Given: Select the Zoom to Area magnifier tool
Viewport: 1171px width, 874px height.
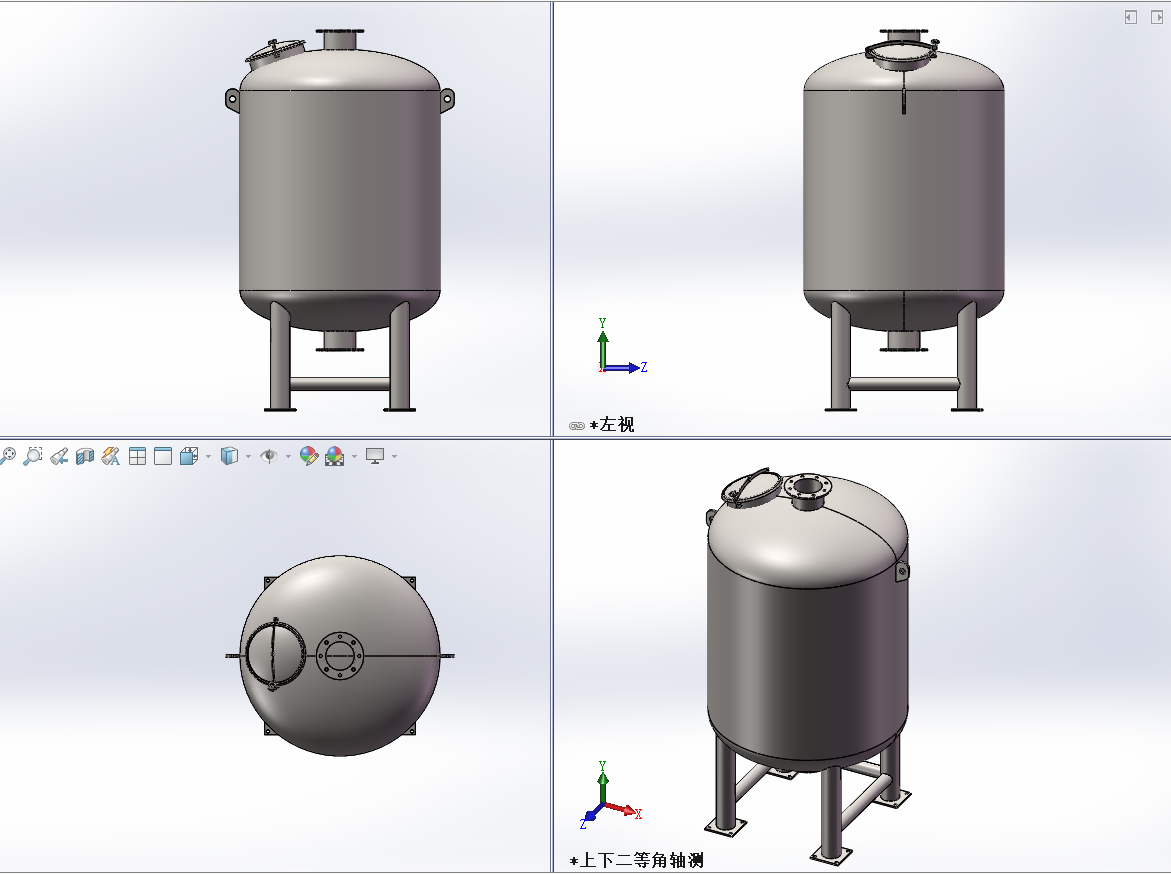Looking at the screenshot, I should point(33,456).
